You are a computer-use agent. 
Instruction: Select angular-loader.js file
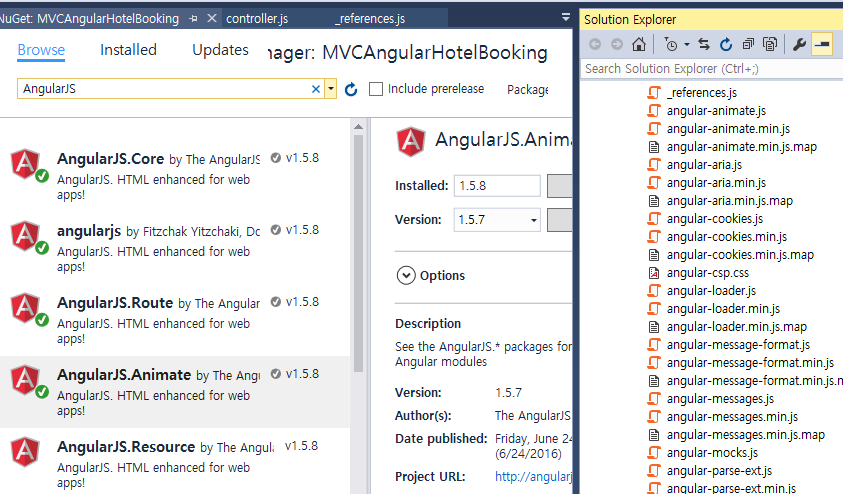point(711,291)
